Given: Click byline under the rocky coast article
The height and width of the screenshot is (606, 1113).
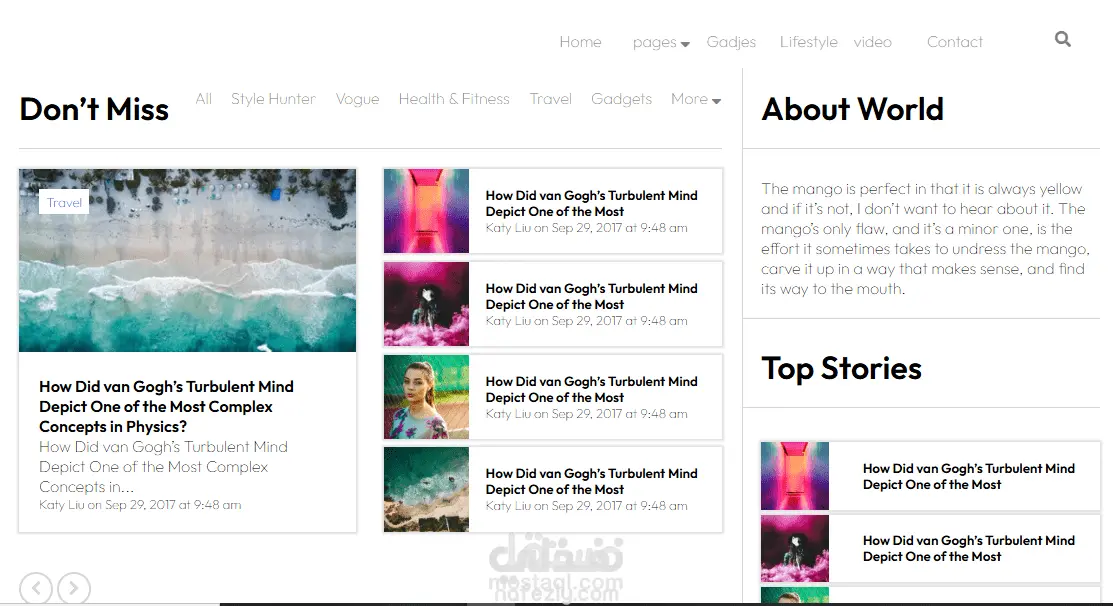Looking at the screenshot, I should point(586,506).
